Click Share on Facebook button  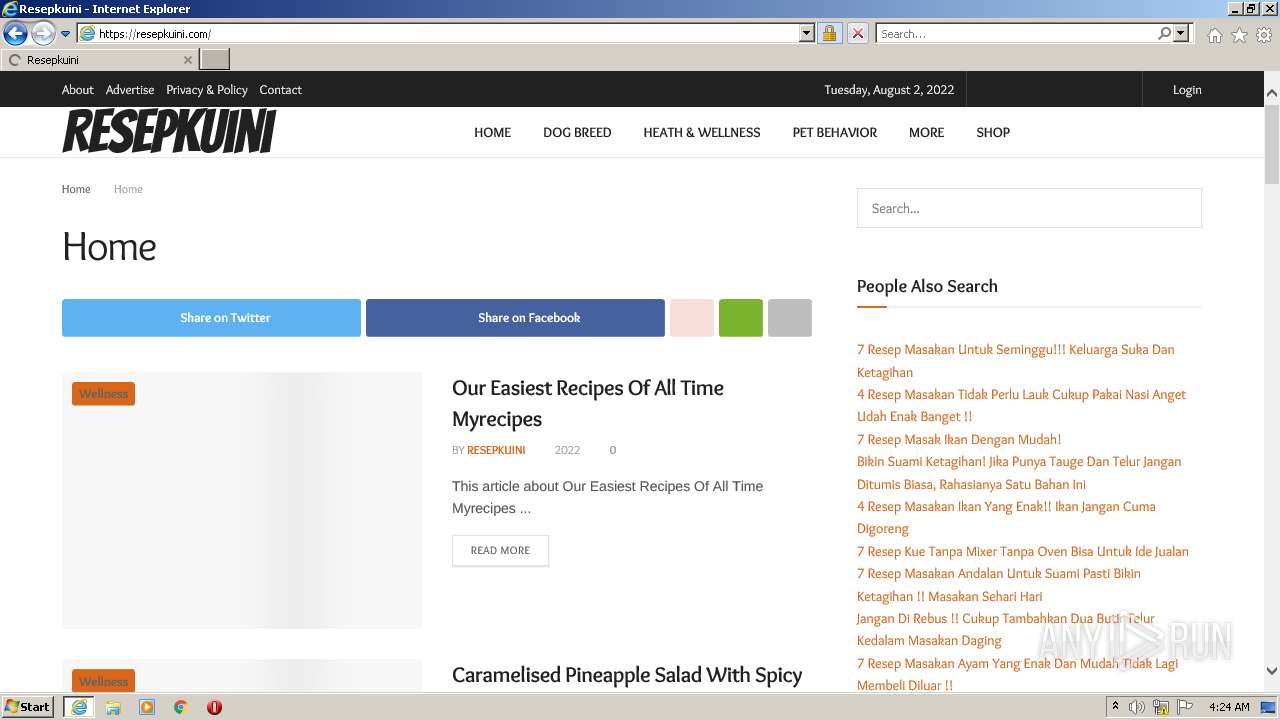(x=515, y=318)
